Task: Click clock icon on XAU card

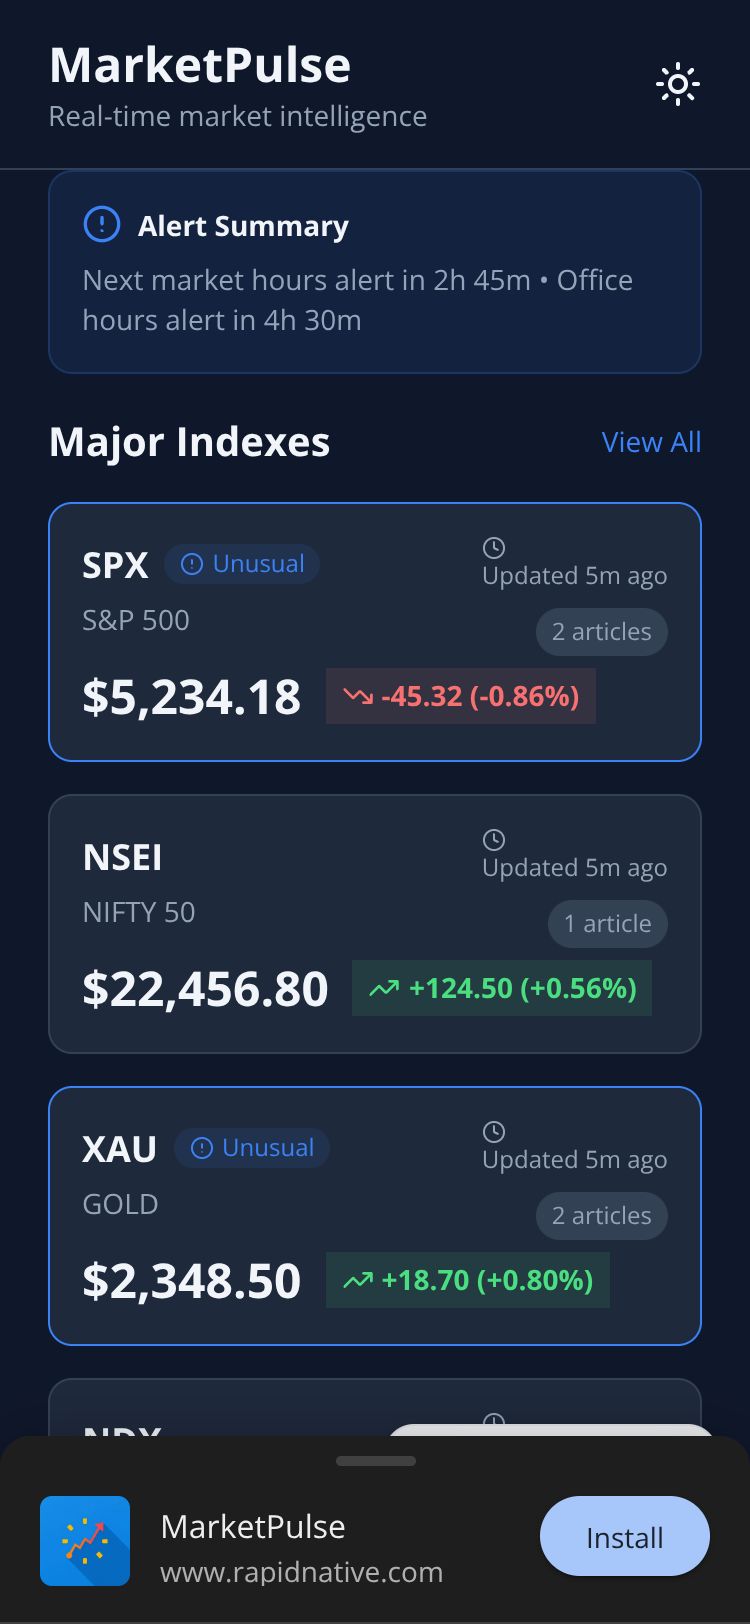Action: (493, 1132)
